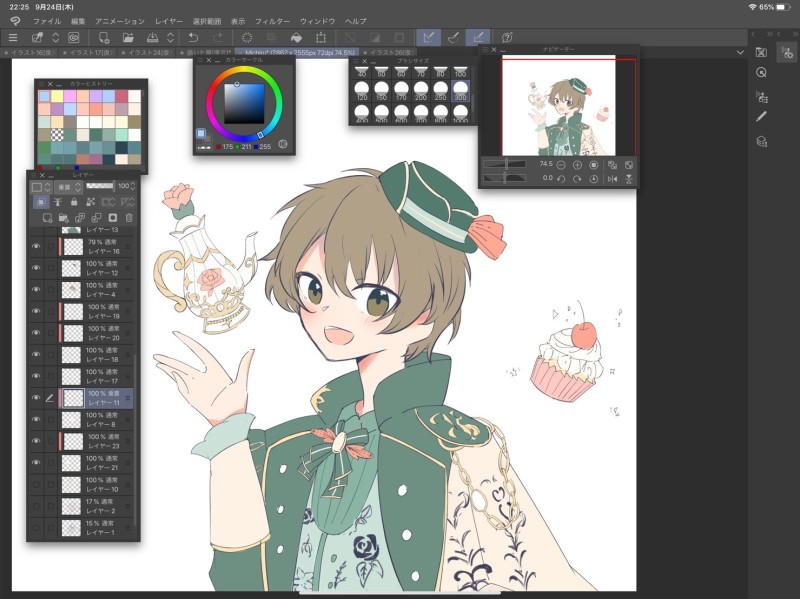Open the hamburger menu in the command bar

pyautogui.click(x=13, y=37)
